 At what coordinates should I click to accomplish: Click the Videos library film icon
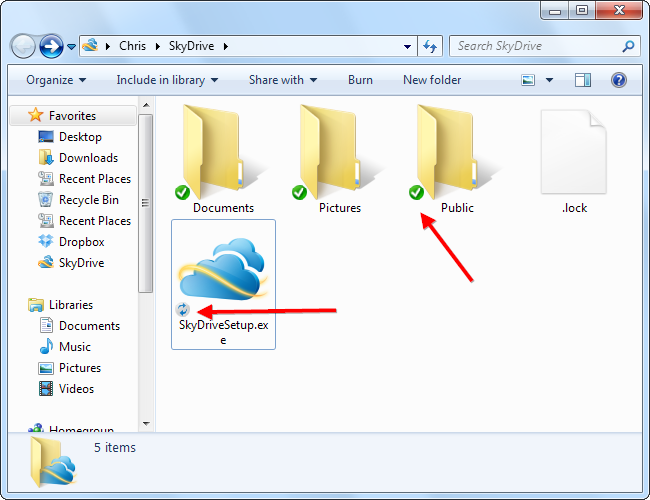46,389
